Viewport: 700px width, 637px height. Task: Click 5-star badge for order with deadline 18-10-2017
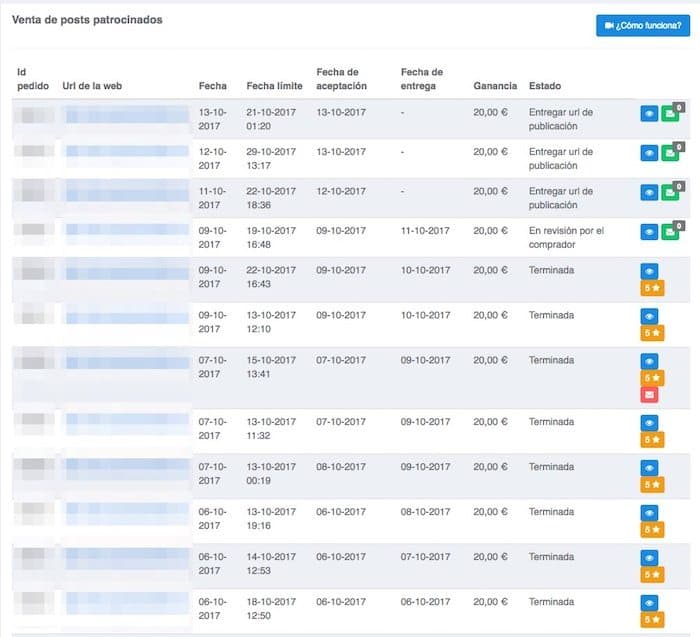click(x=651, y=620)
